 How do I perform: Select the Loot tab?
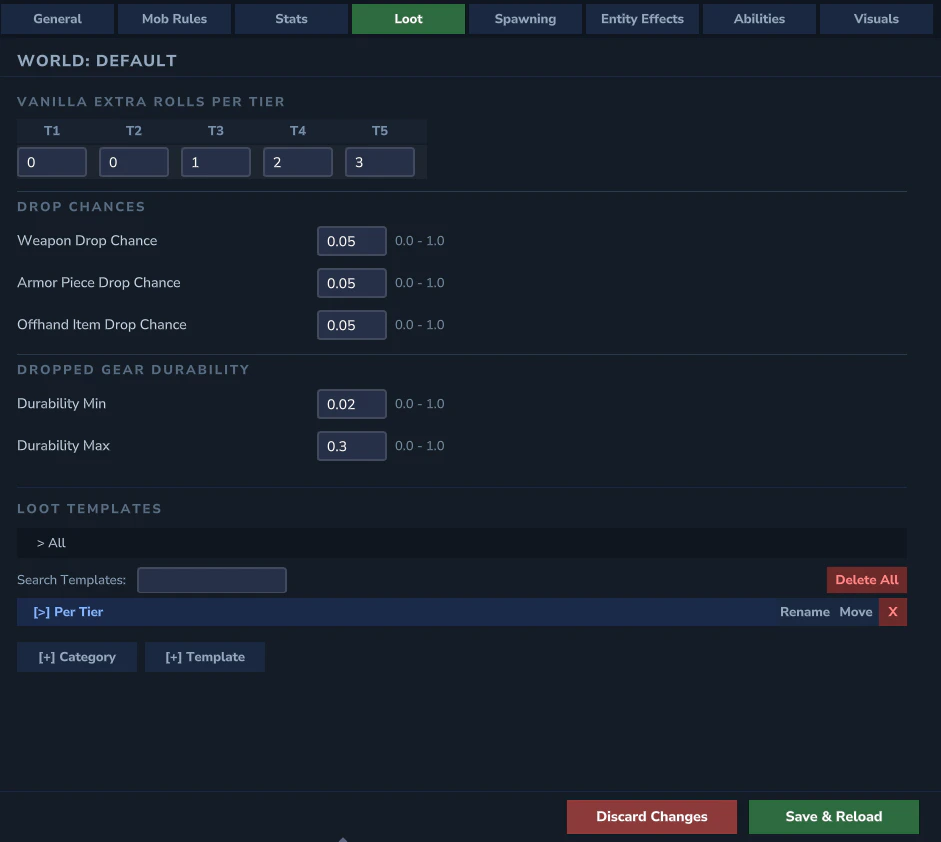click(x=408, y=19)
